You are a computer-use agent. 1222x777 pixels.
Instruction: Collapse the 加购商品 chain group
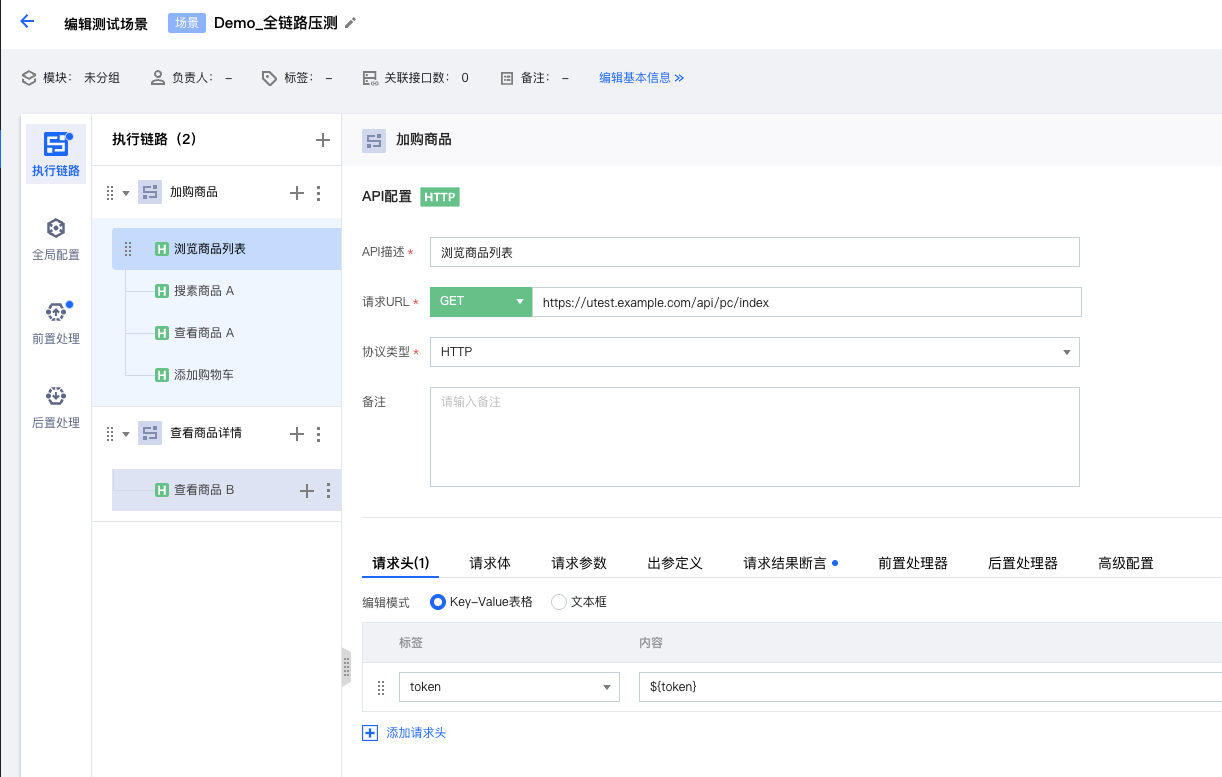point(126,193)
